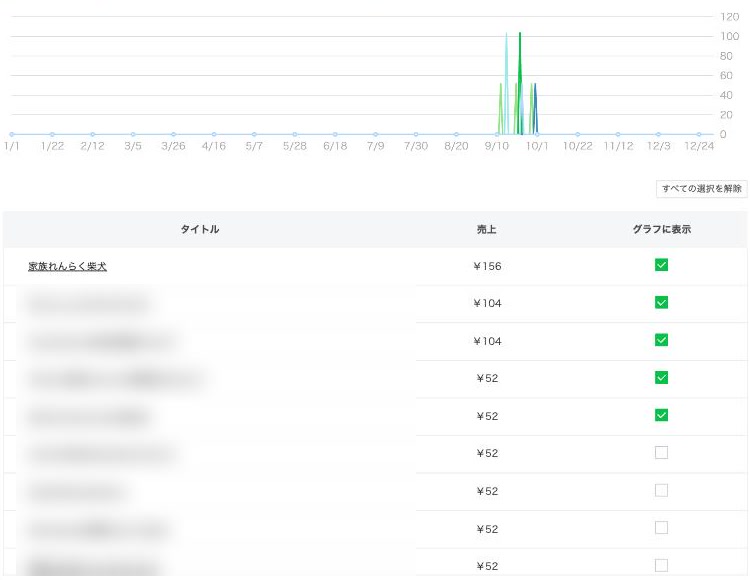
Task: Enable graph display for the eighth table row
Action: tap(661, 527)
